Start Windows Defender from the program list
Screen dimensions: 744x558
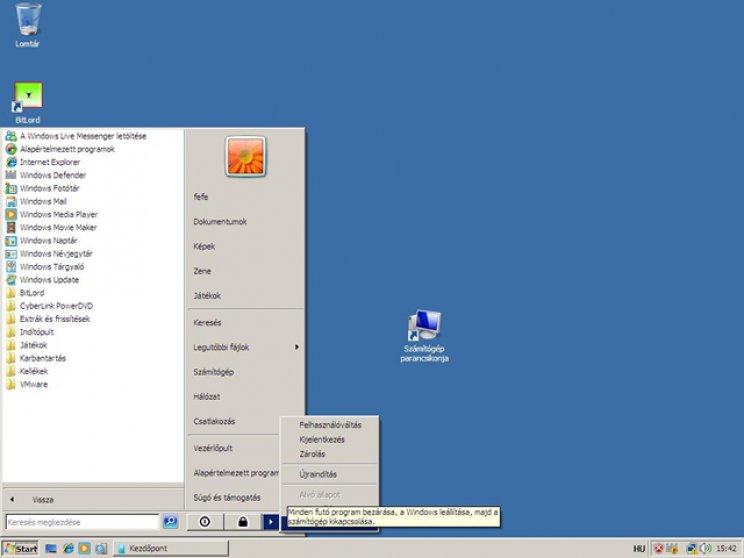click(53, 175)
